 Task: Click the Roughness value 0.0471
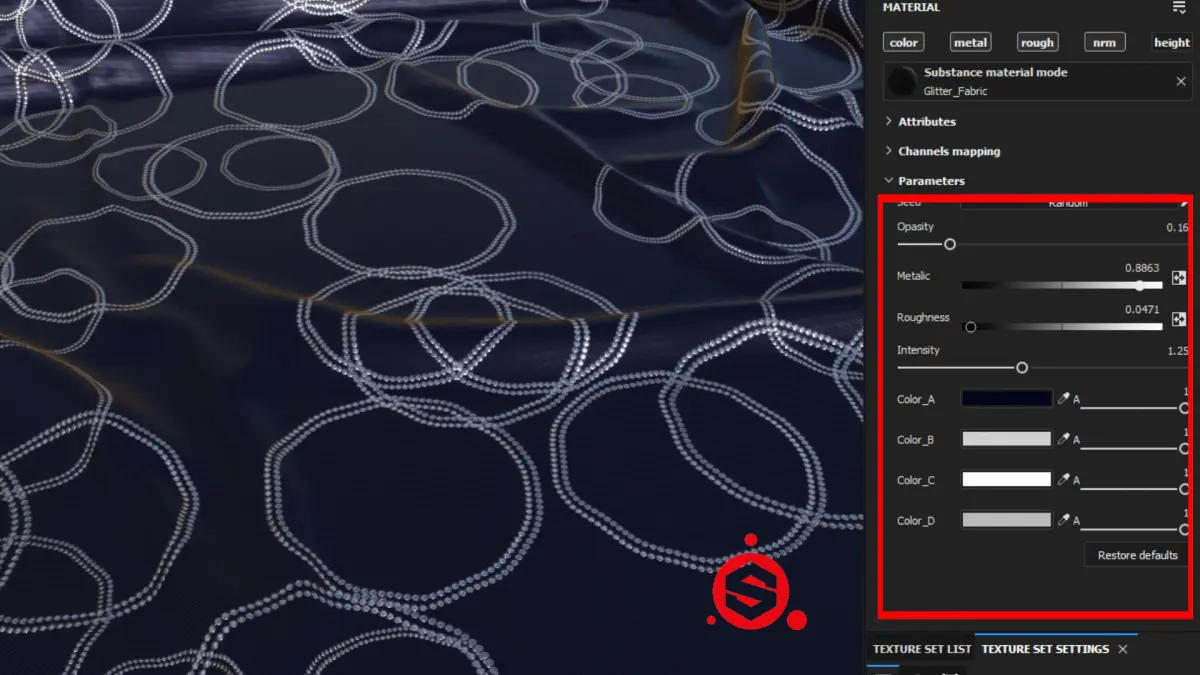(1142, 309)
